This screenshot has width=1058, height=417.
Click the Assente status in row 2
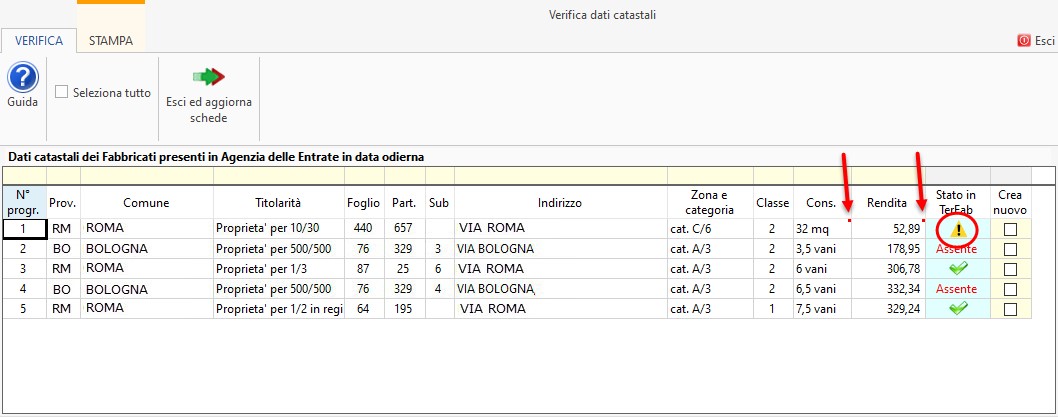pos(957,249)
